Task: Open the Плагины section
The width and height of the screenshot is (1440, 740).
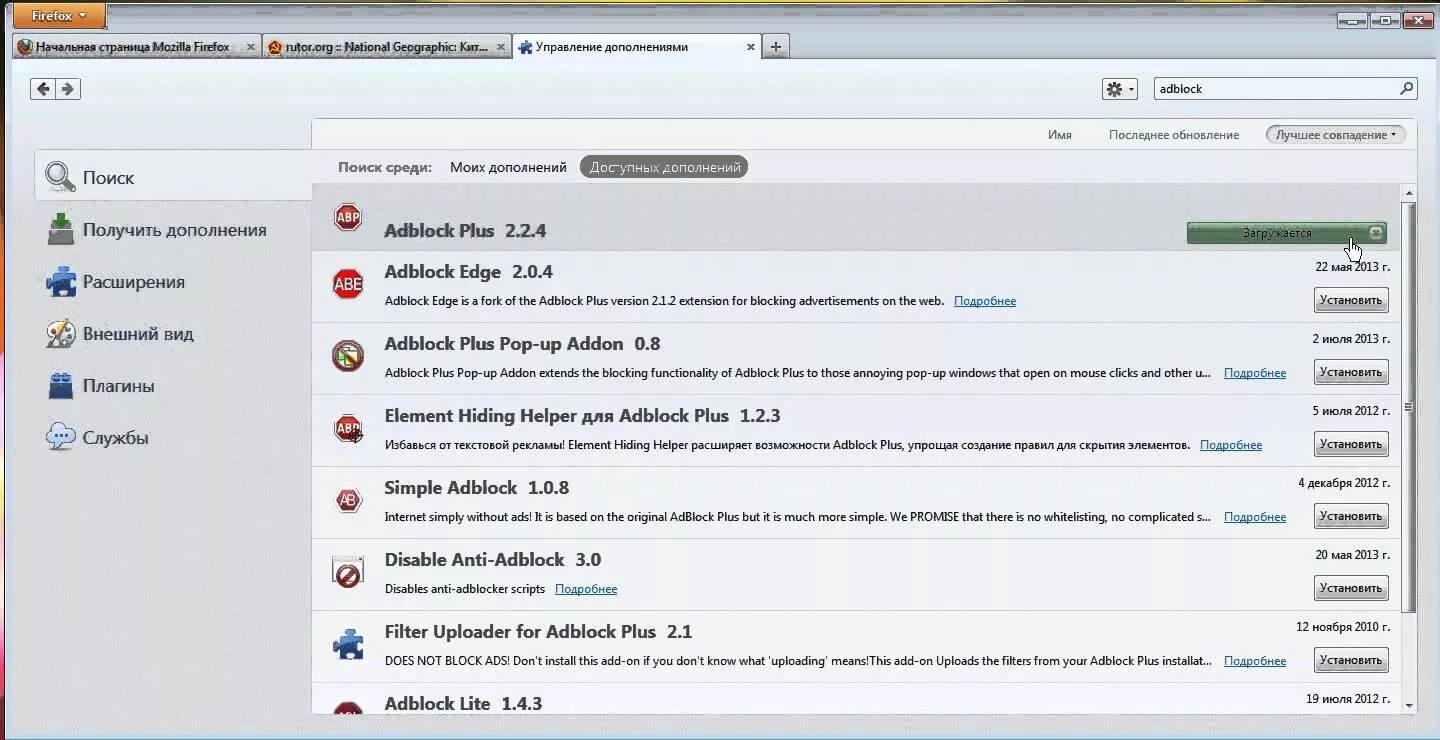Action: point(120,386)
